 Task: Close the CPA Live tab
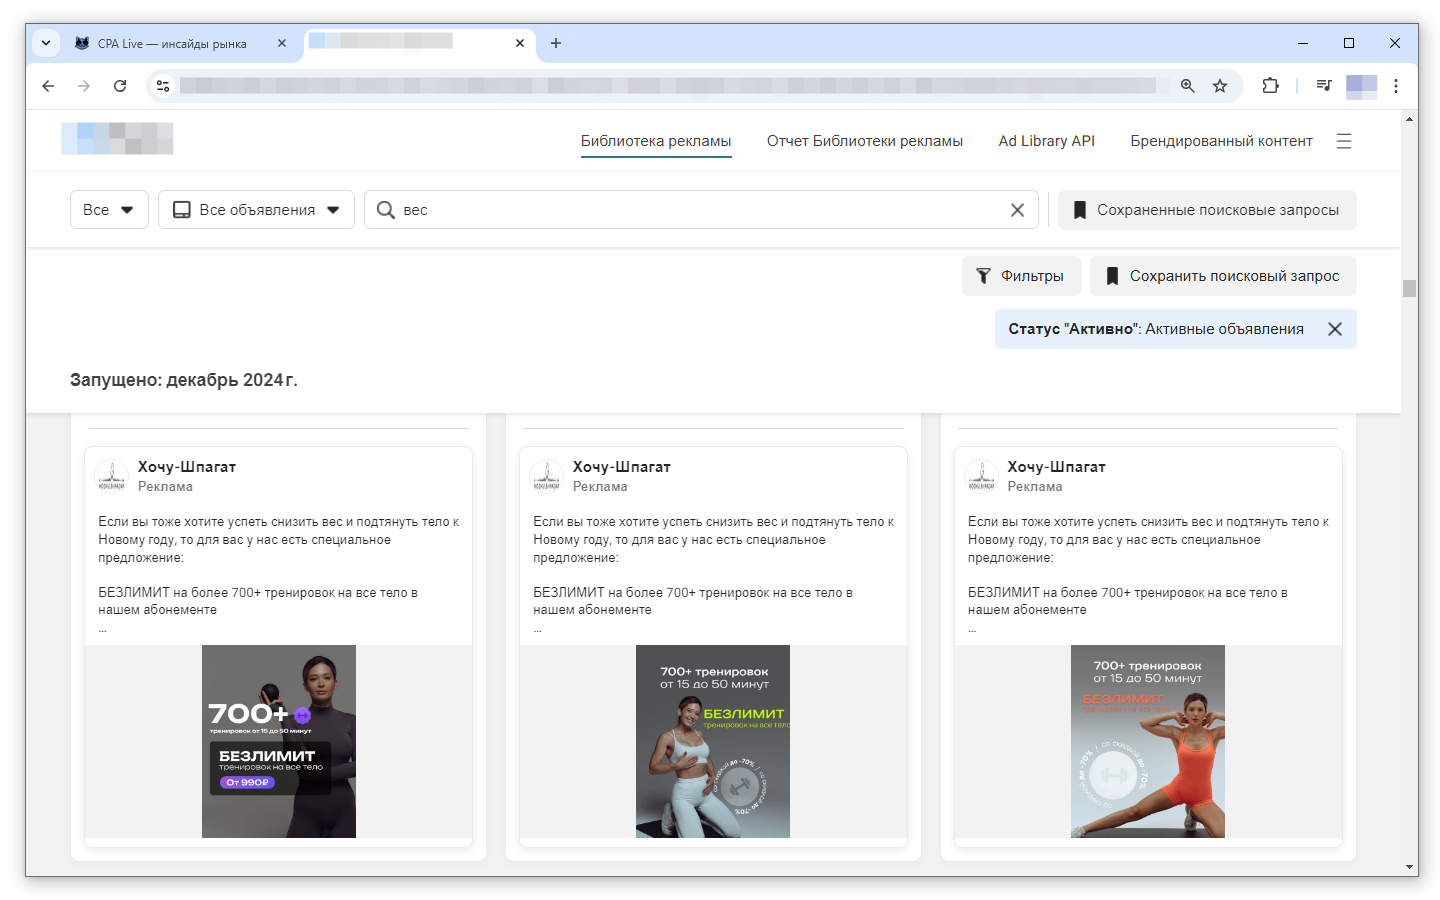tap(282, 43)
